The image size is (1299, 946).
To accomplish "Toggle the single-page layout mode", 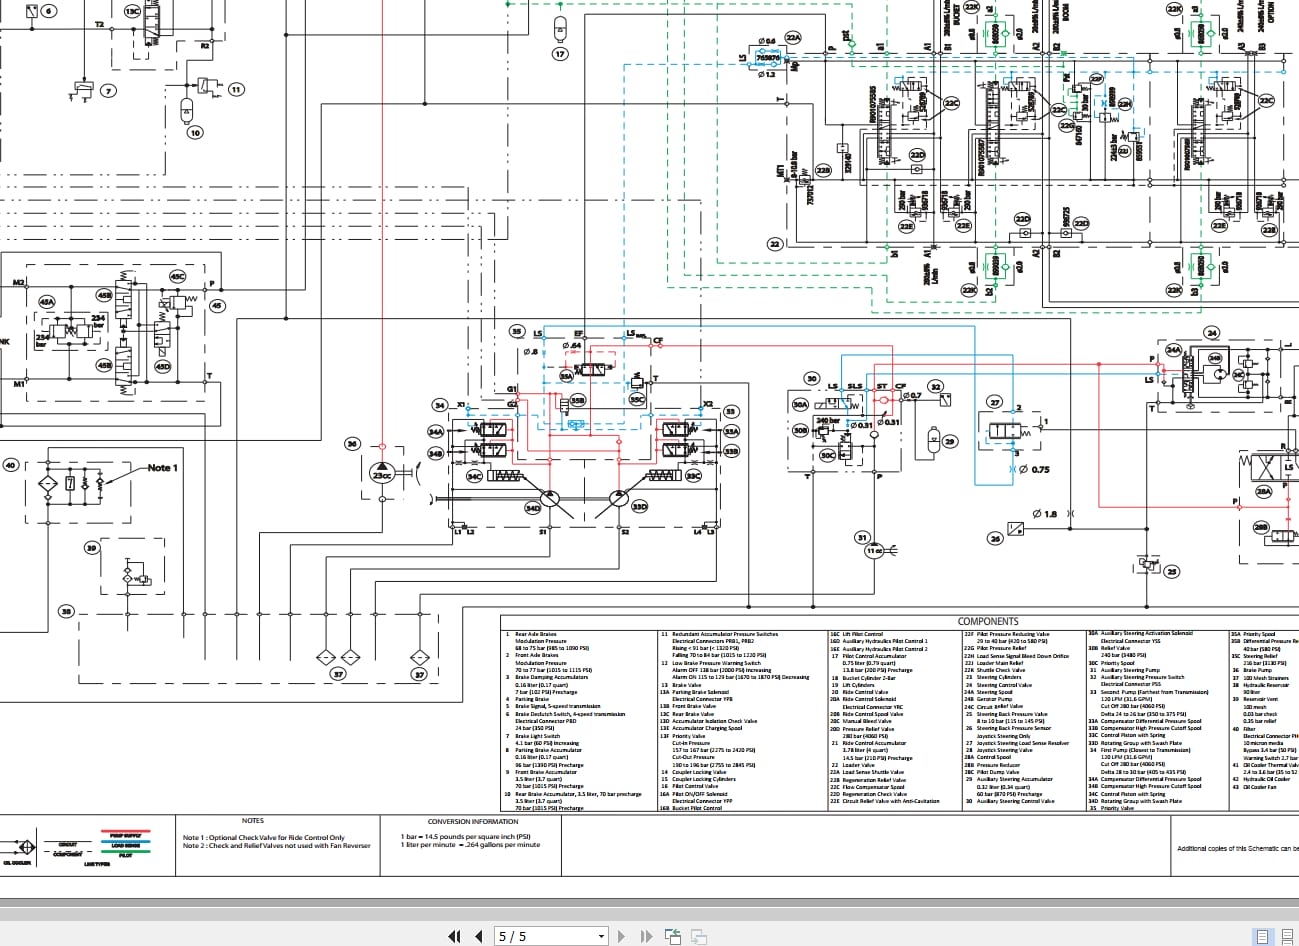I will (1263, 937).
